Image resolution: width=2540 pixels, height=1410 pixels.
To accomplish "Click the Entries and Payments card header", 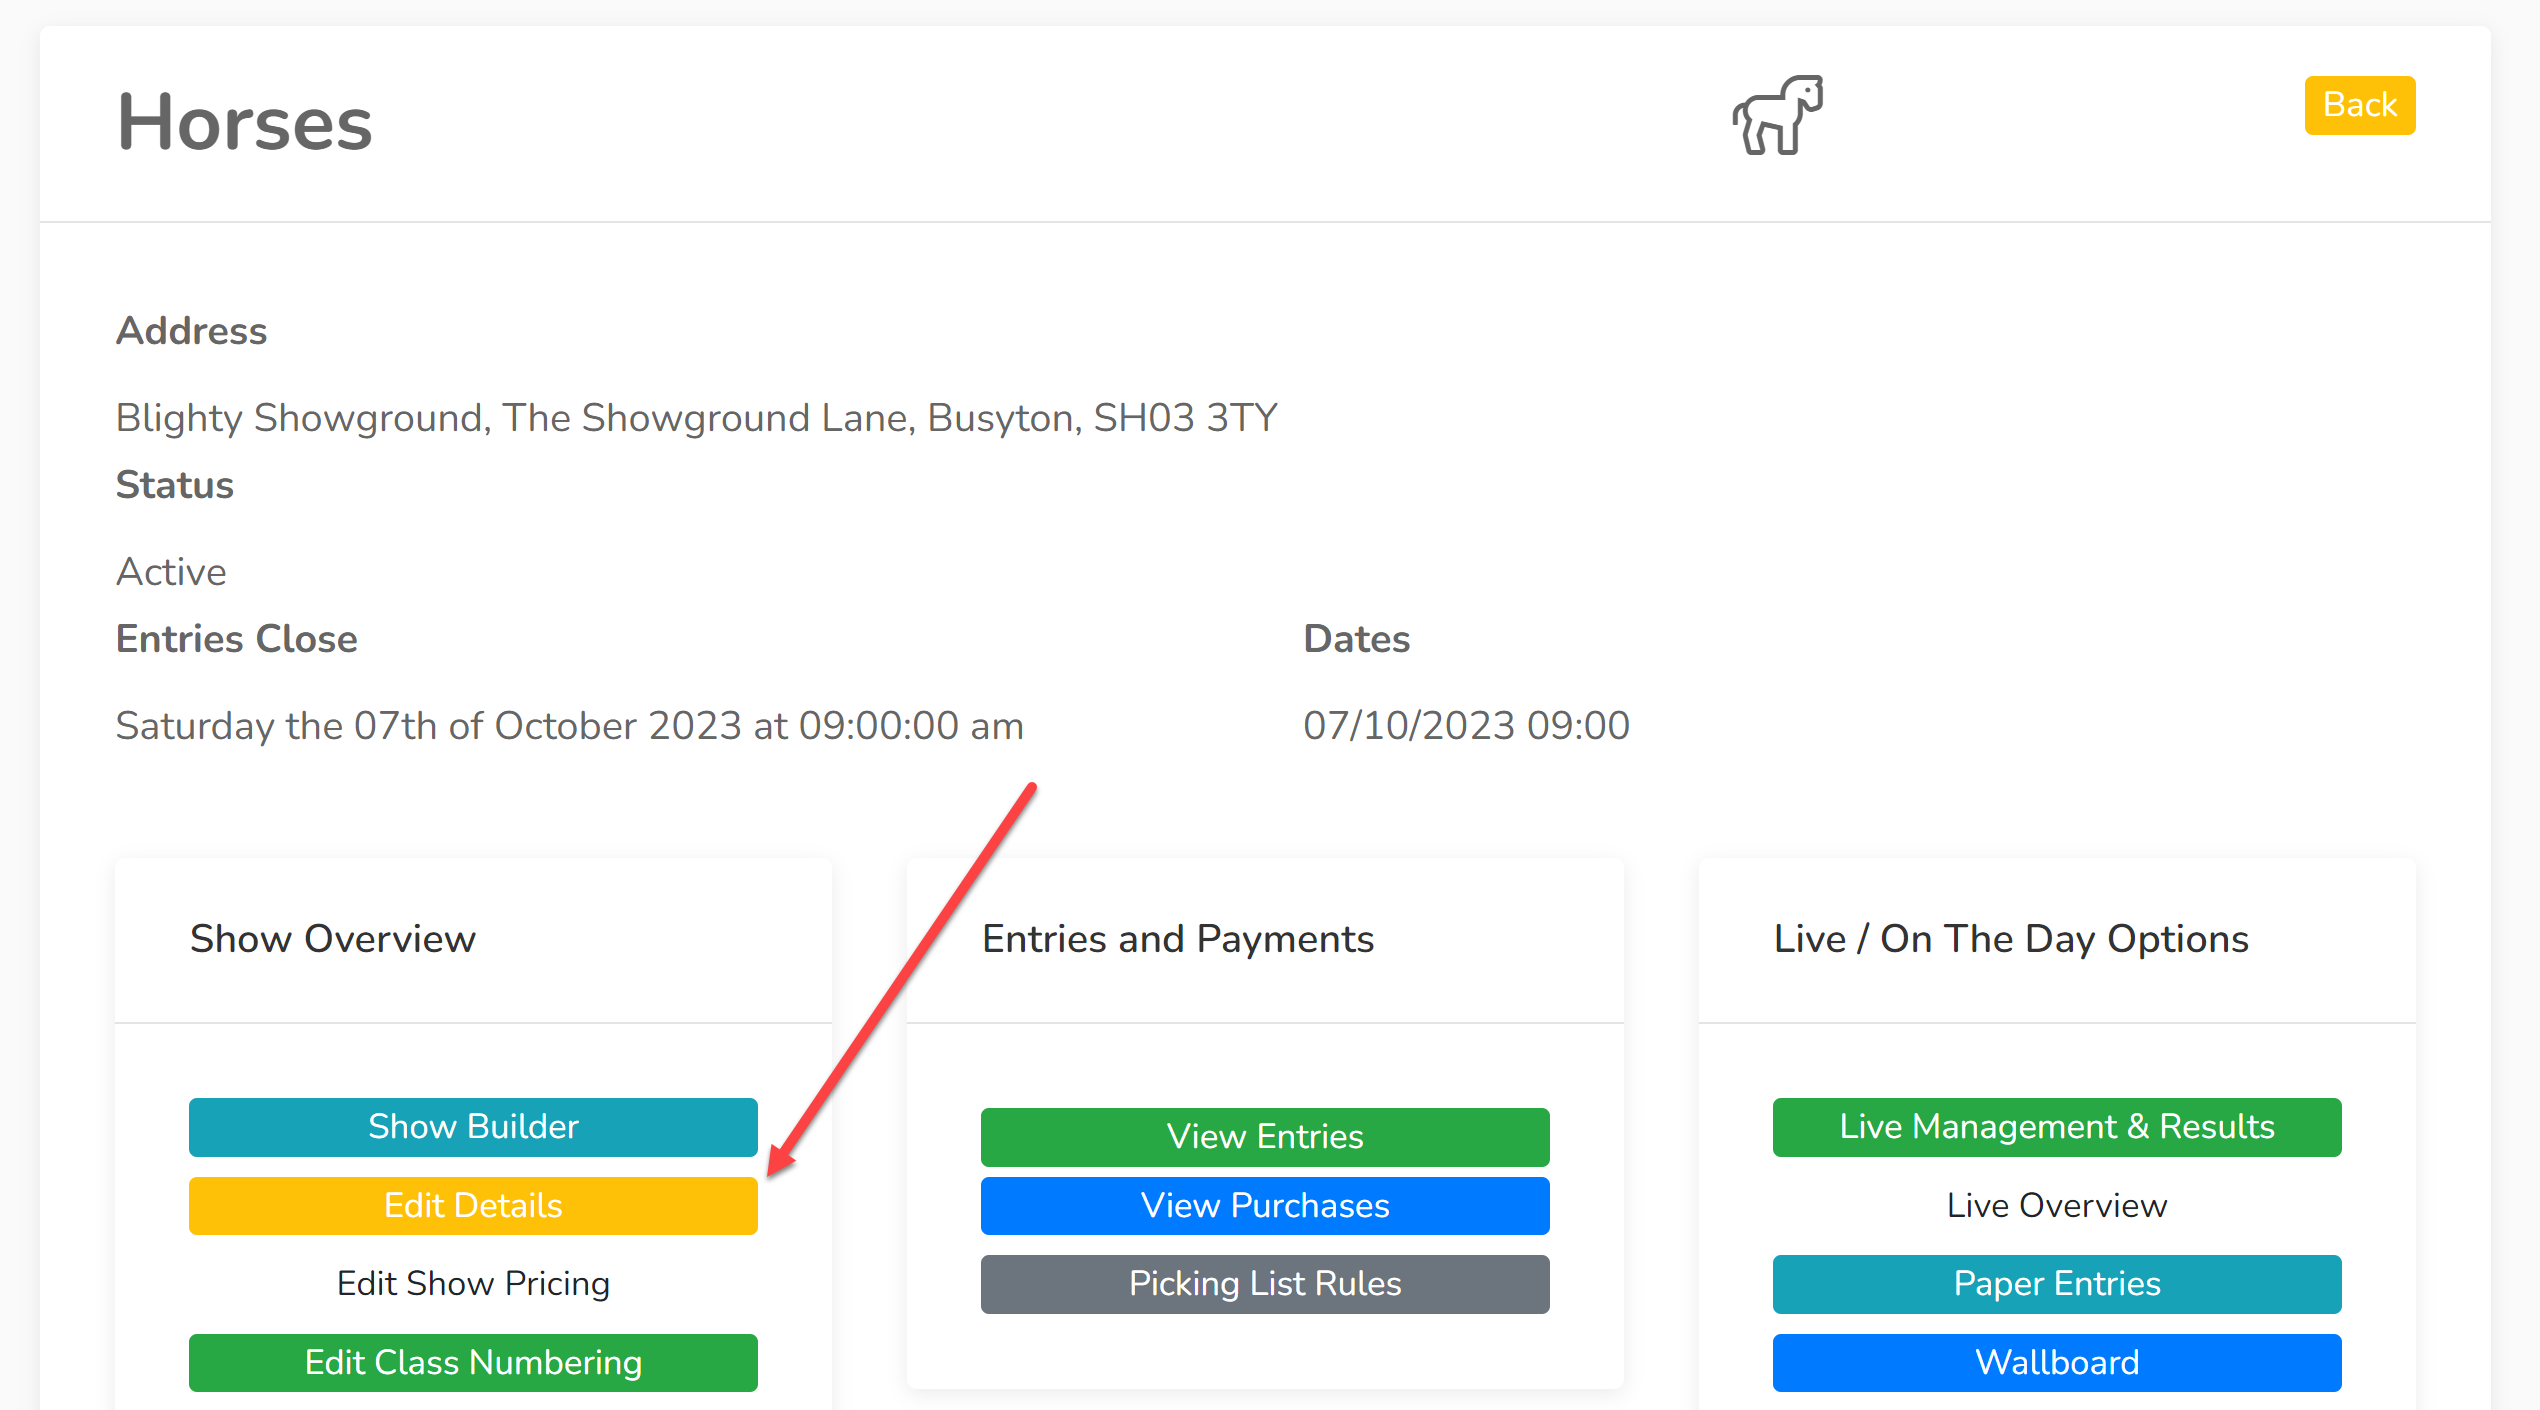I will [1265, 940].
